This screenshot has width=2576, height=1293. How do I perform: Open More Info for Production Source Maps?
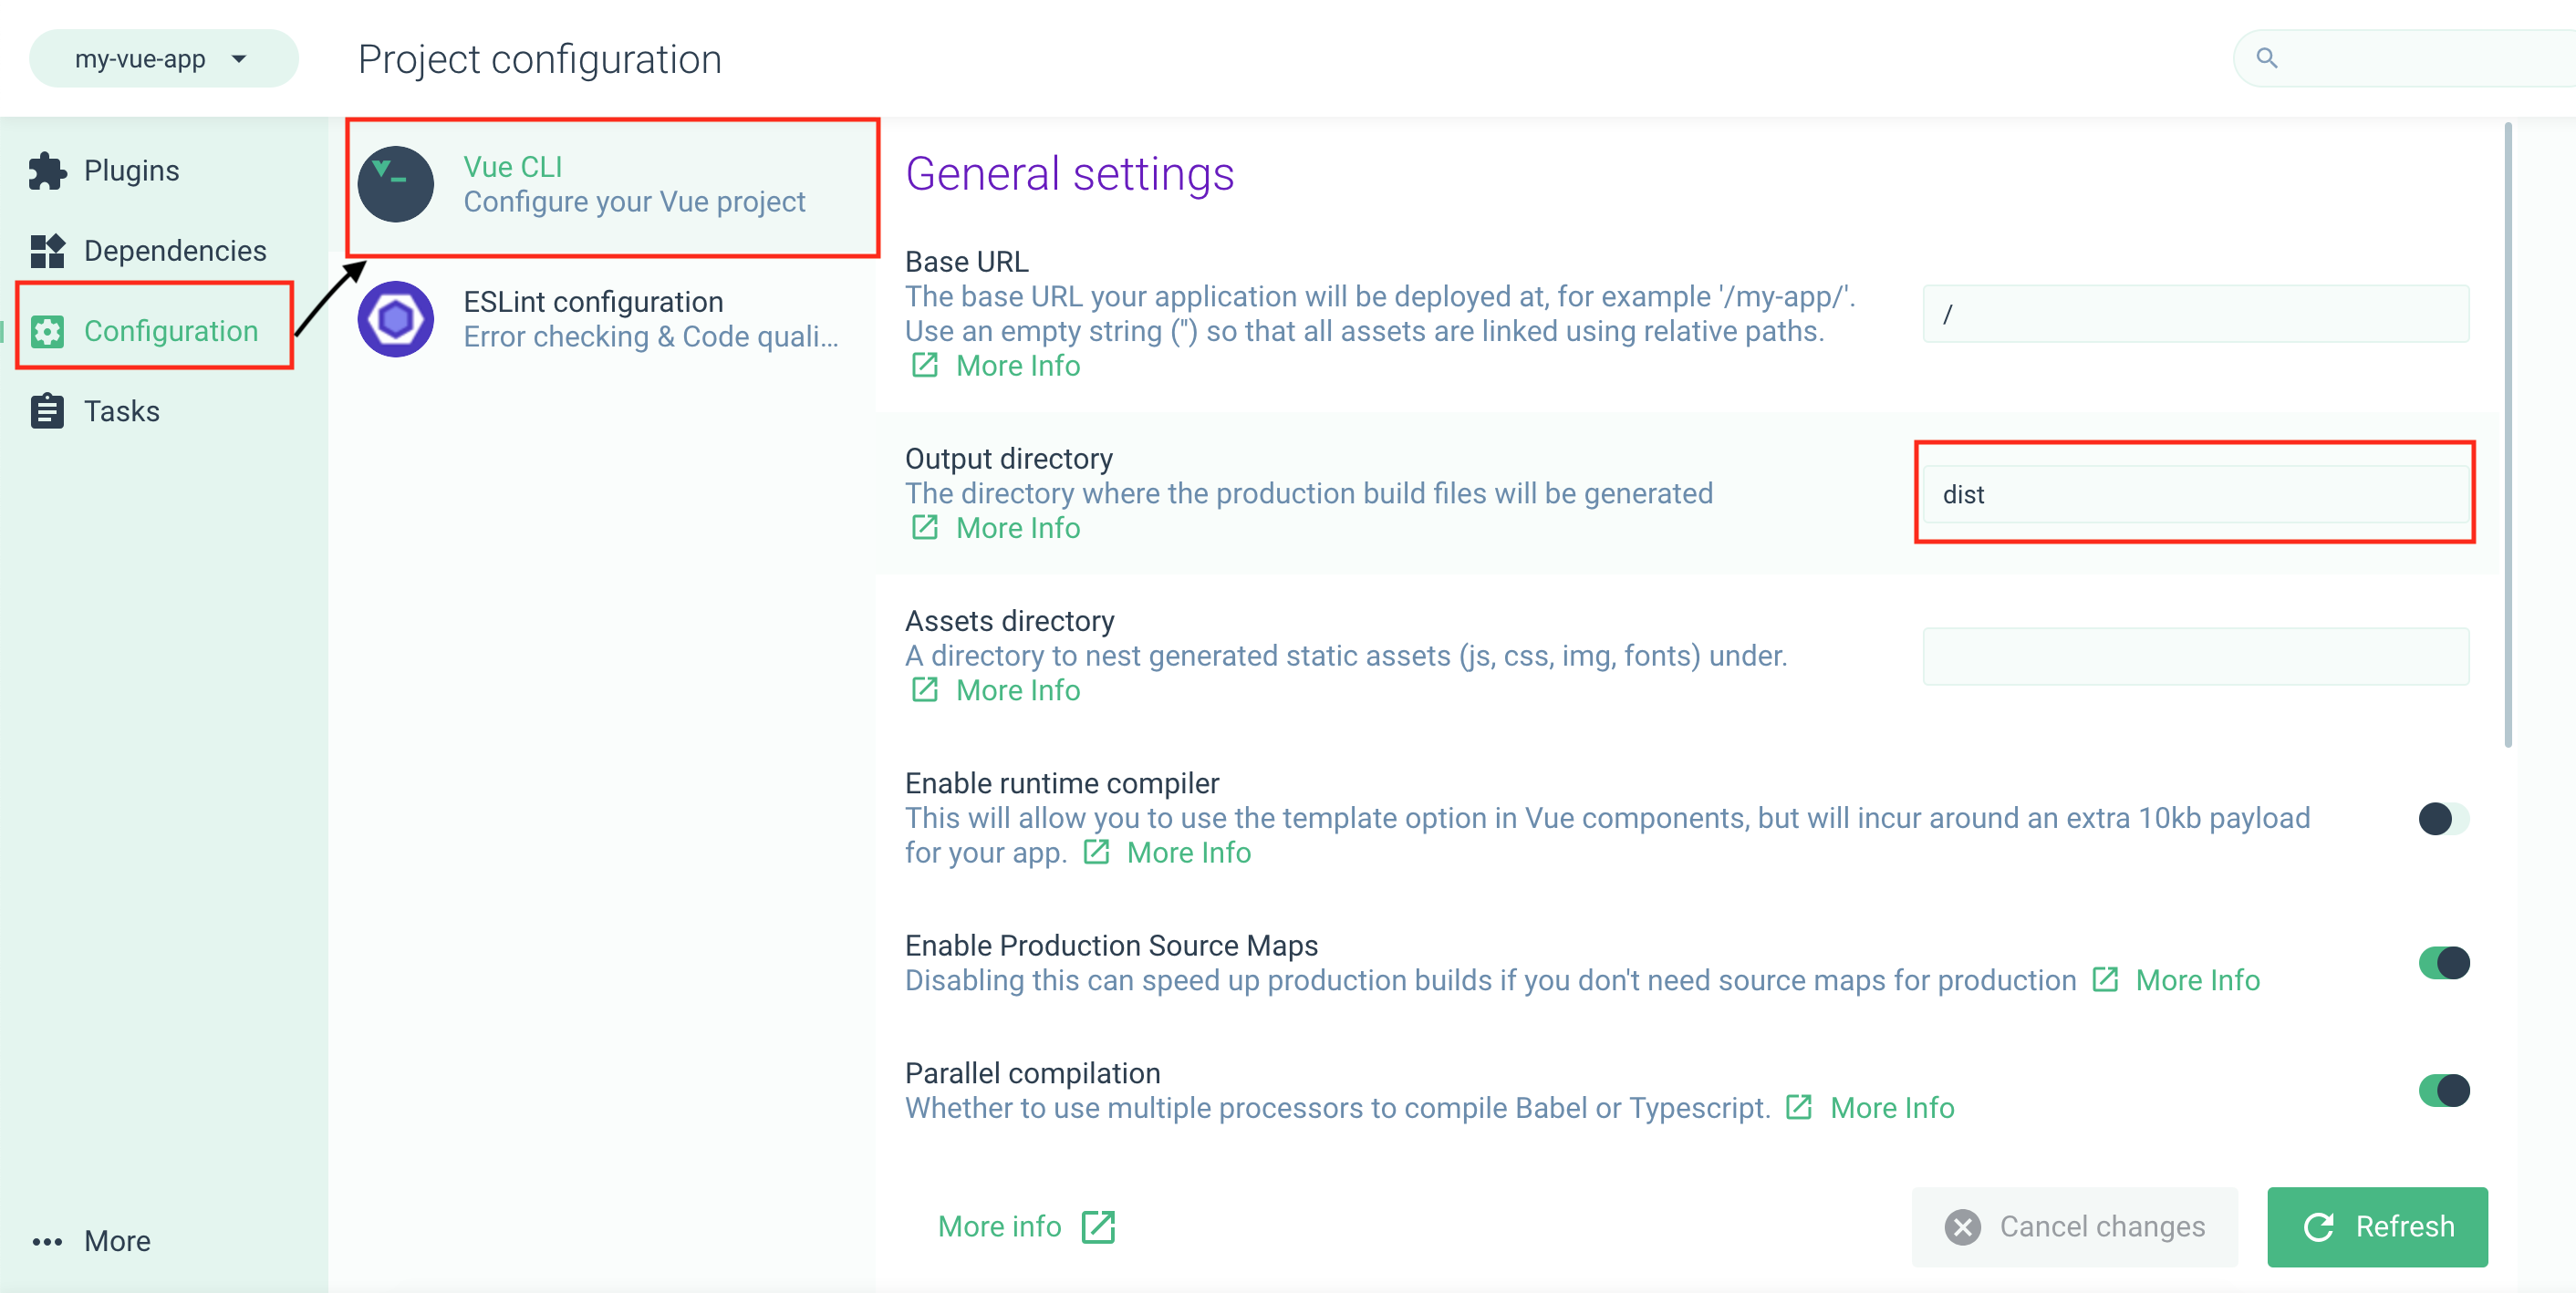coord(2197,979)
